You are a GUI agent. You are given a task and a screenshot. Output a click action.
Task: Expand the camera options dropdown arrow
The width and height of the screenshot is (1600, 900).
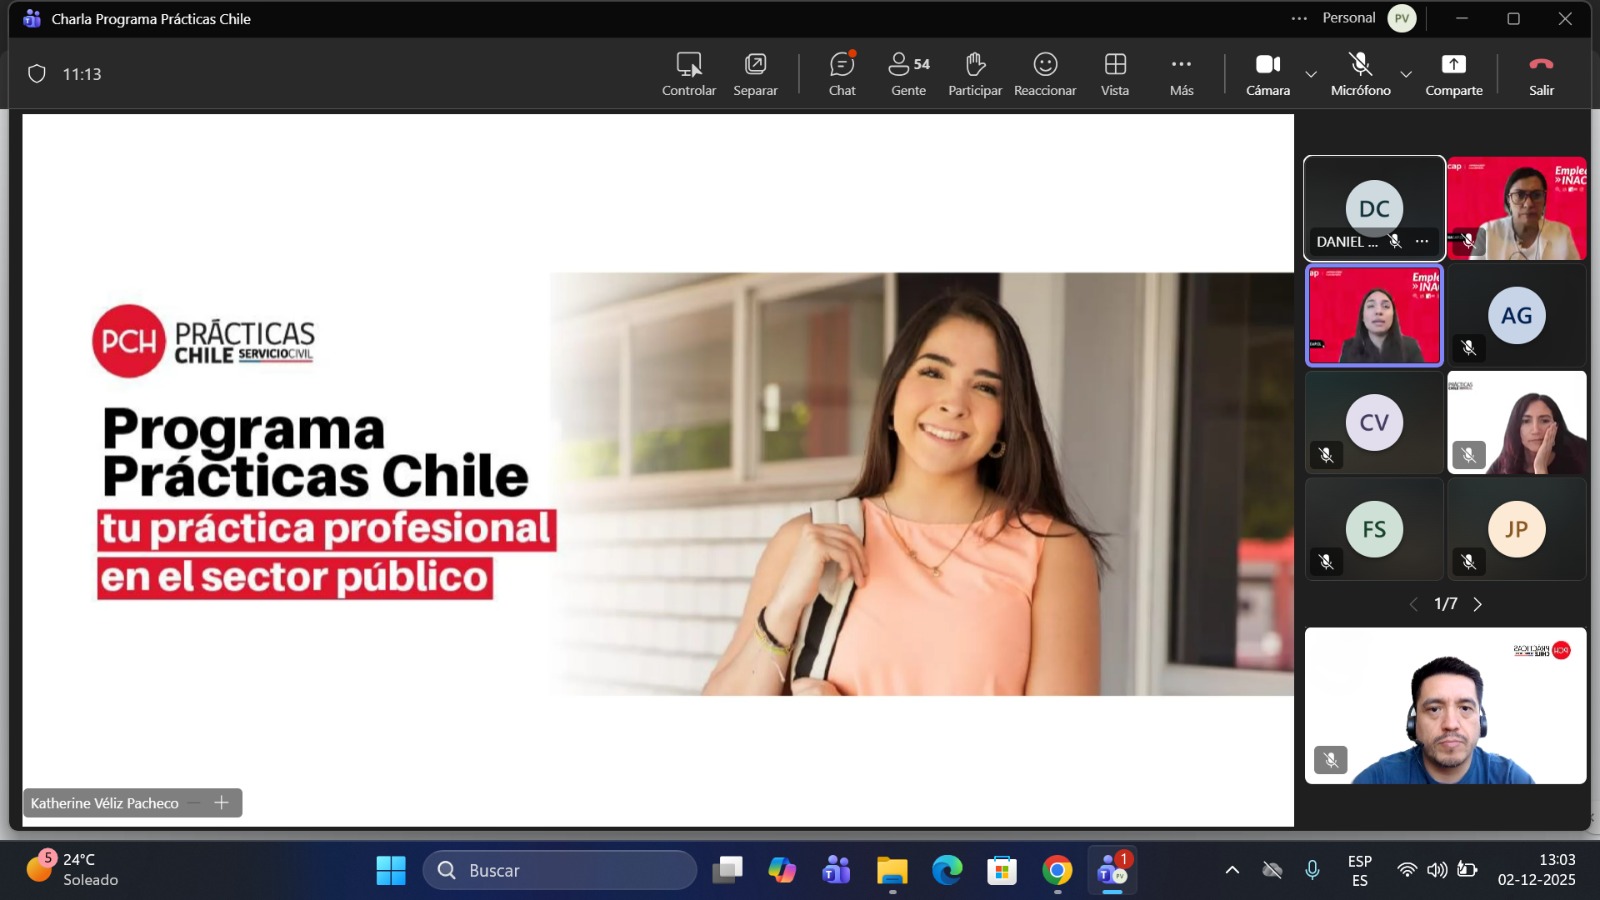point(1311,74)
